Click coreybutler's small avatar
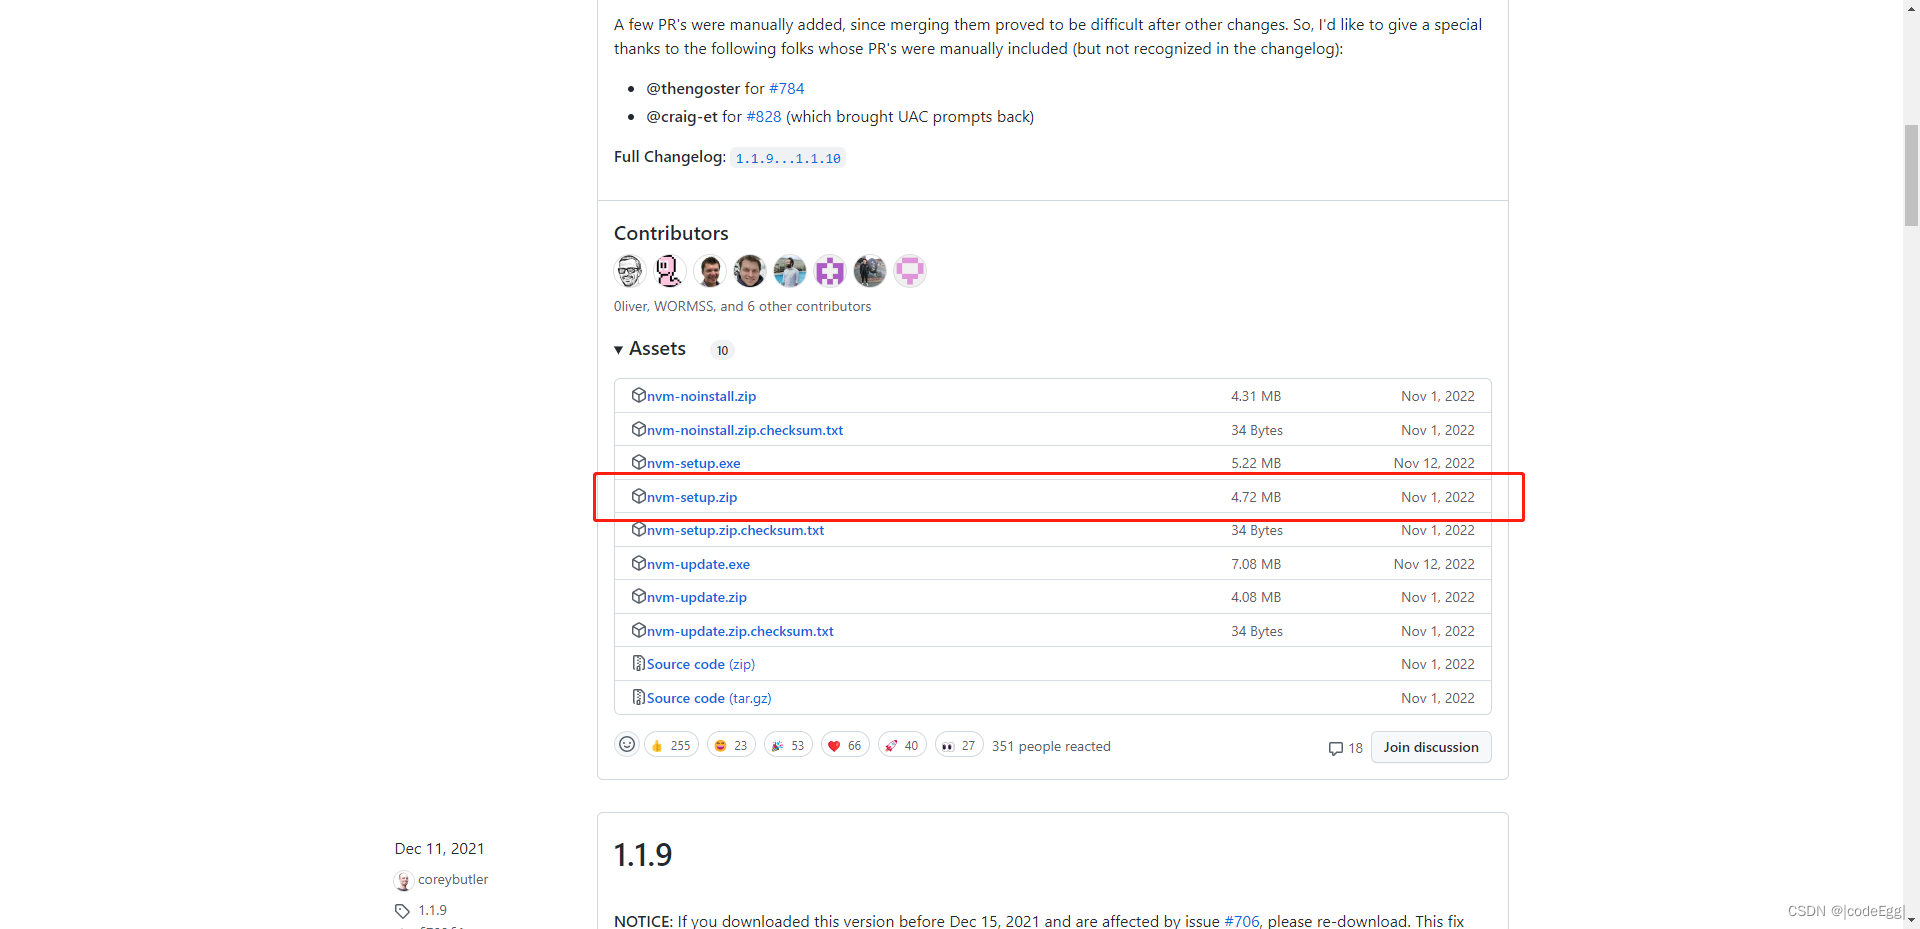 [x=404, y=880]
